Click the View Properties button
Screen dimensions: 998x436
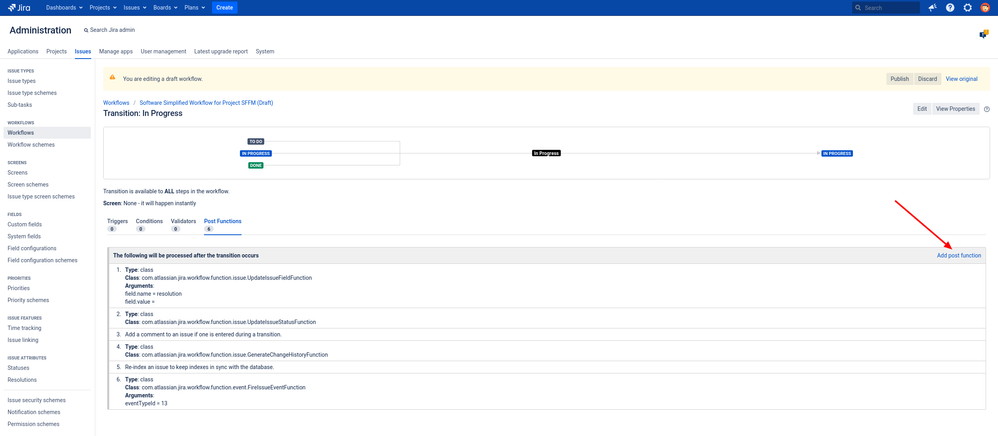pos(955,109)
